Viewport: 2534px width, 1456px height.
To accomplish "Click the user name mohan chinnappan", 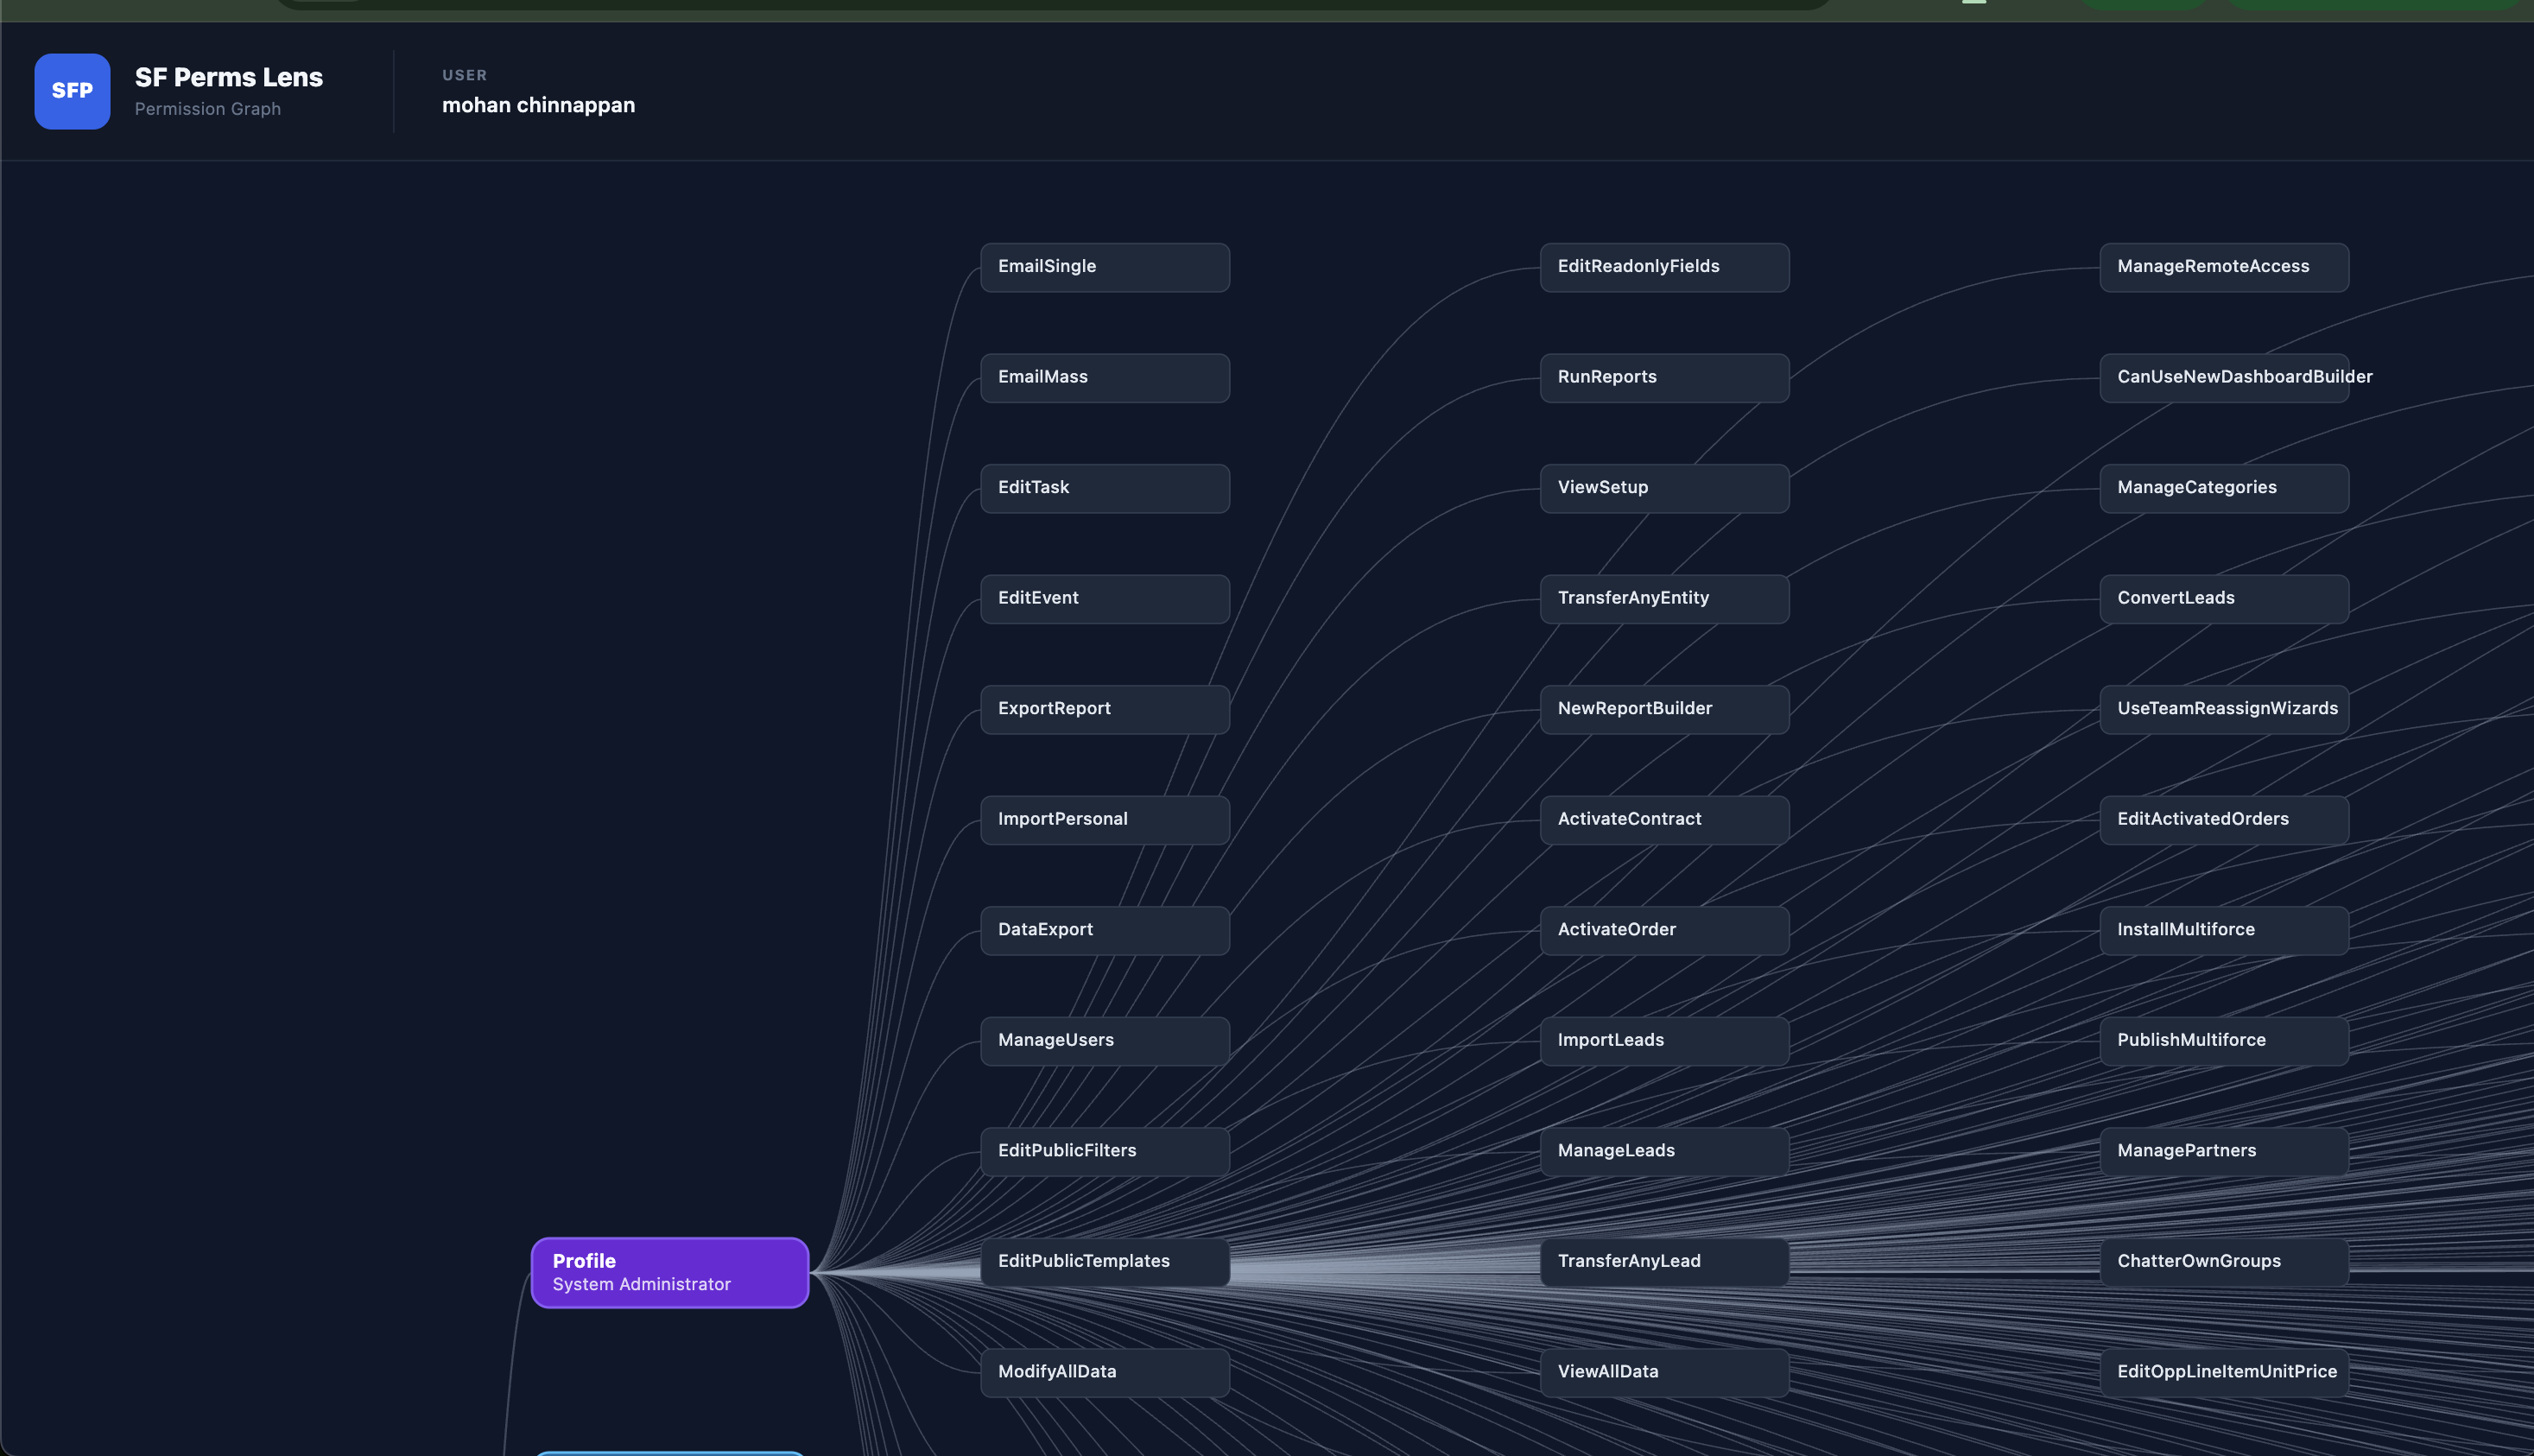I will click(538, 105).
